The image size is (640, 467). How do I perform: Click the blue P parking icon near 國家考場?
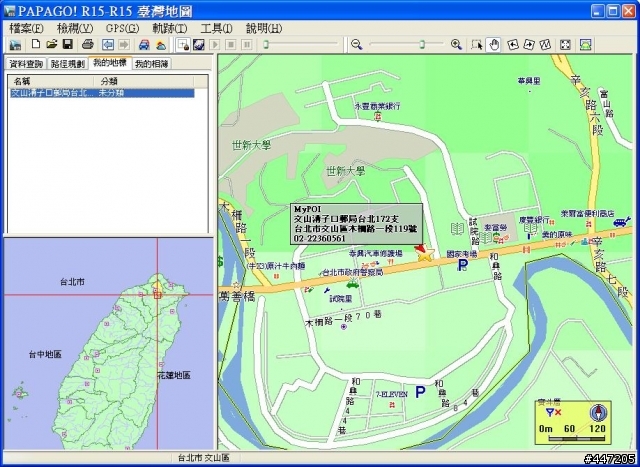click(462, 266)
